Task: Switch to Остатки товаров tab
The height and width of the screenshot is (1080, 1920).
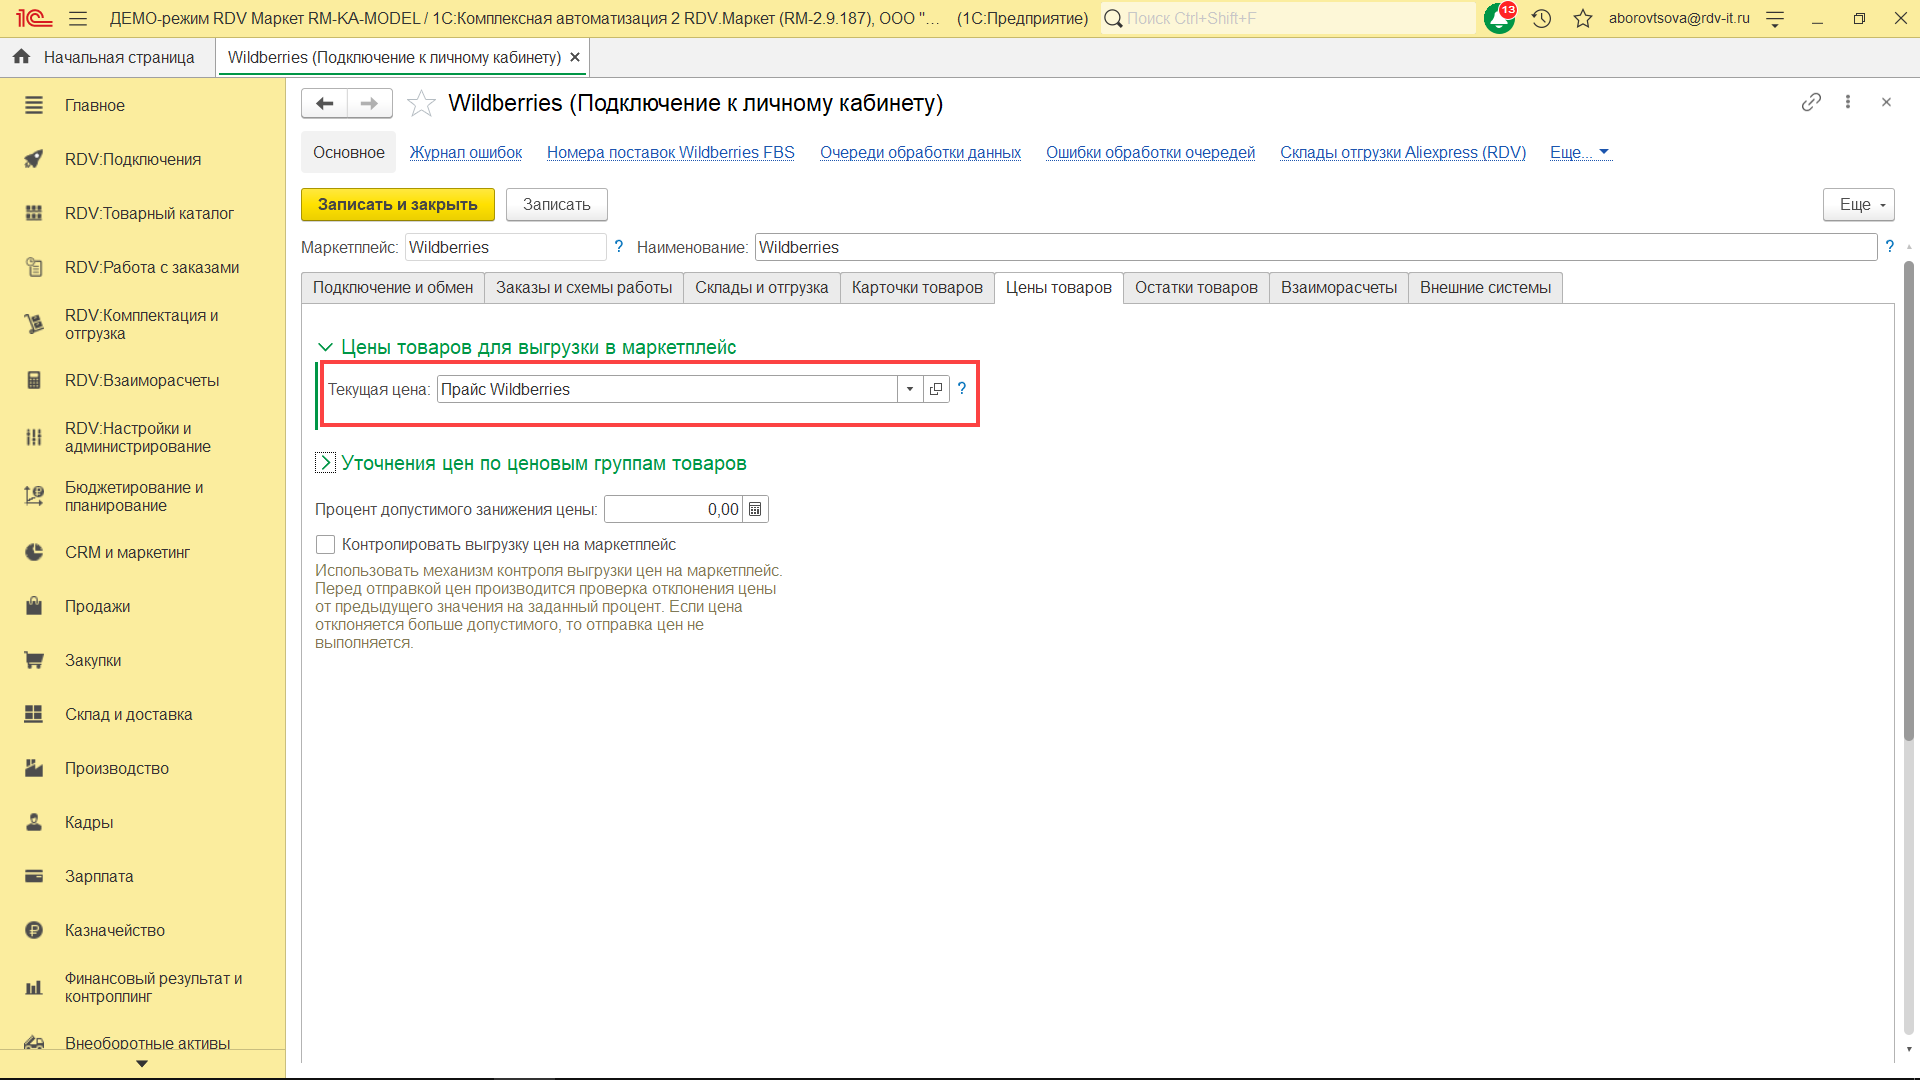Action: 1195,288
